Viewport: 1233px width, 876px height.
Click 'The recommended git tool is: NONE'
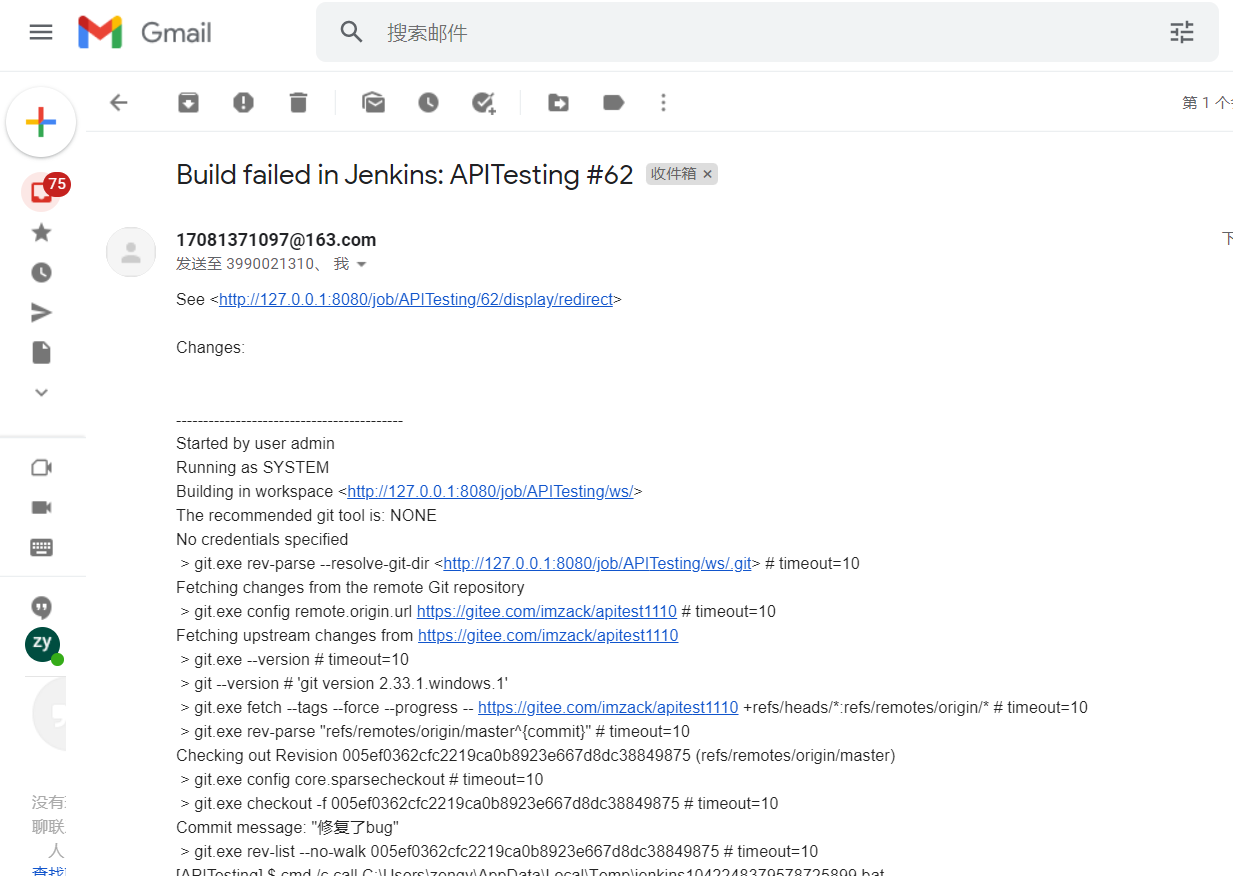(306, 515)
